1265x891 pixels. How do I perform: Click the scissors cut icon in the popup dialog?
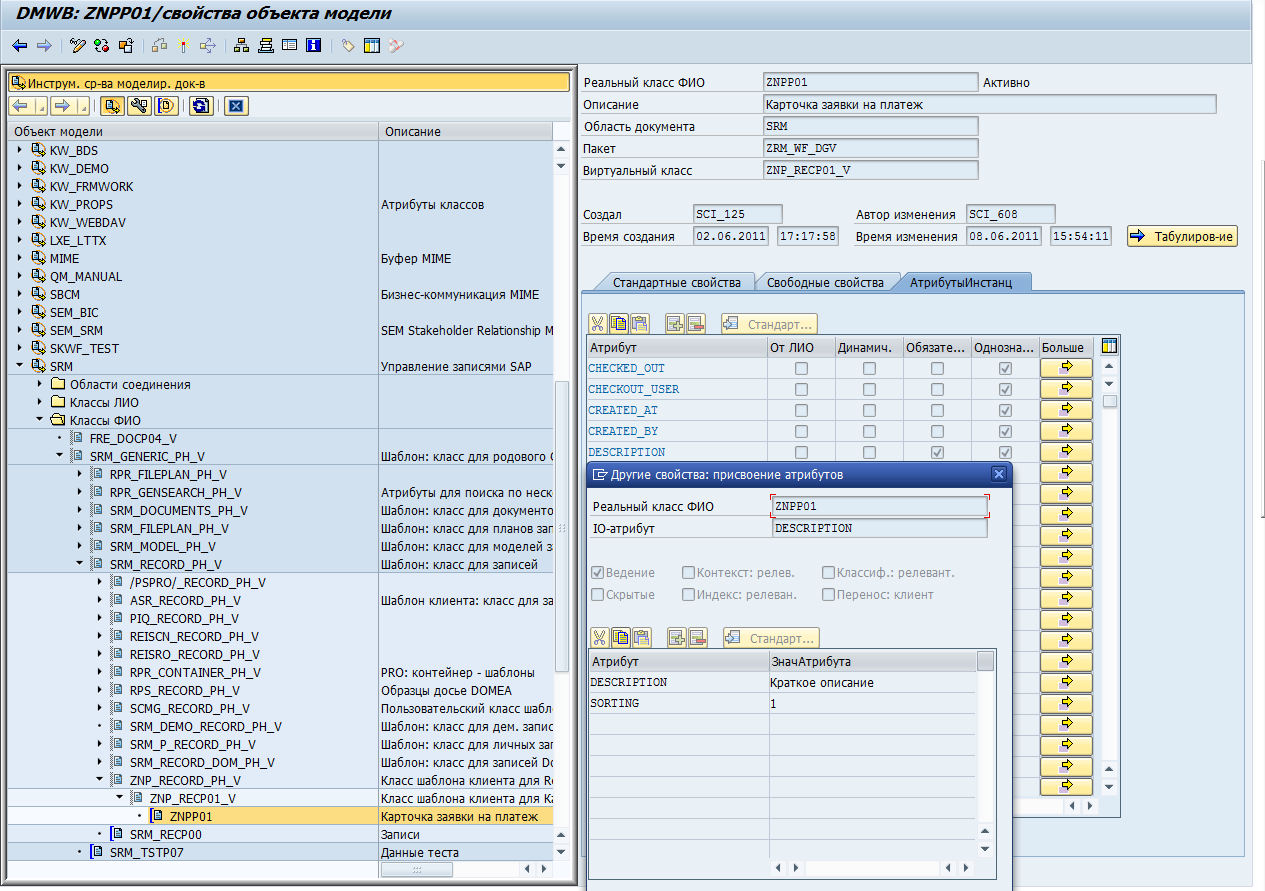tap(600, 638)
